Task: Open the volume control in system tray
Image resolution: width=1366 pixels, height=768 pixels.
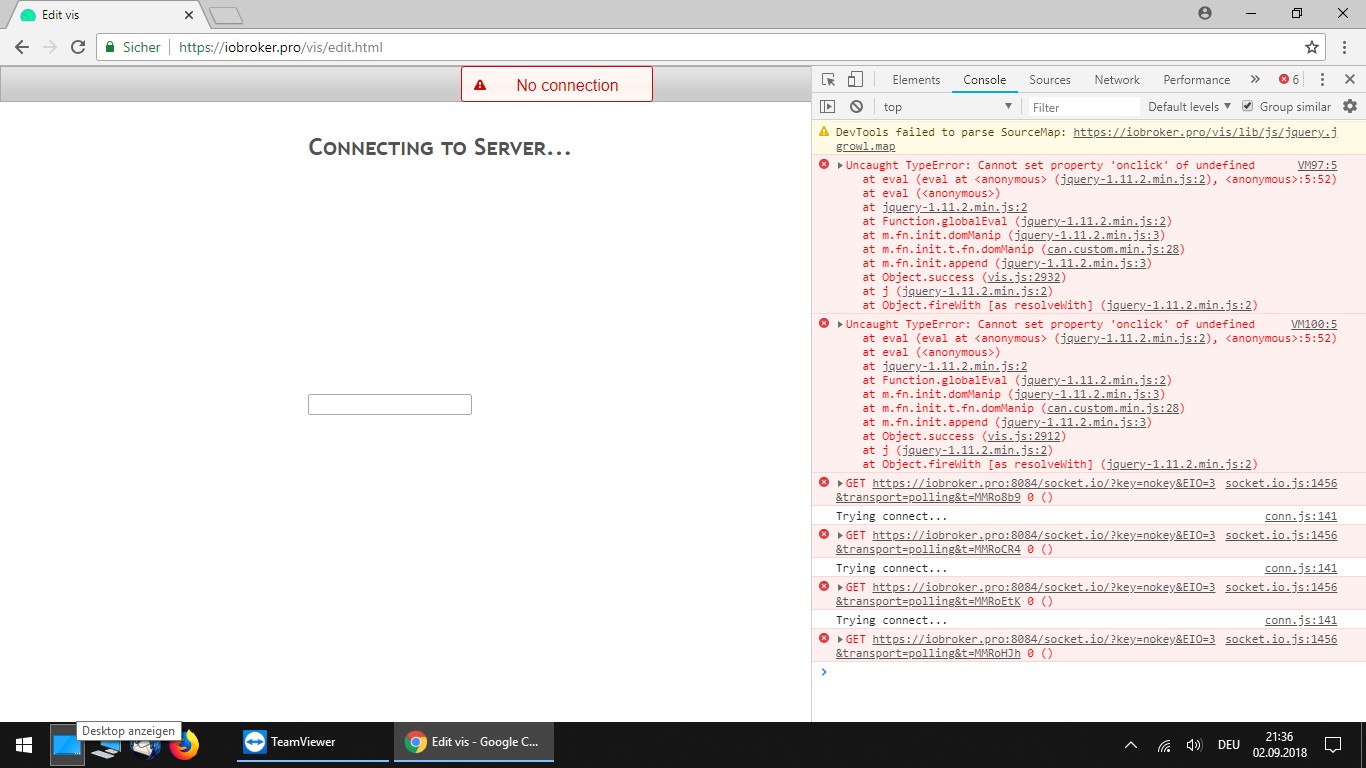Action: pos(1193,745)
